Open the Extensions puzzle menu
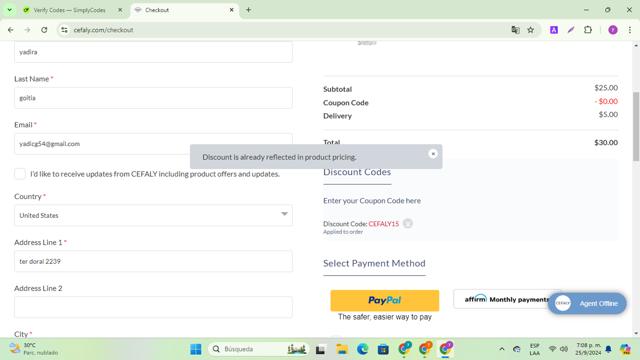Viewport: 640px width, 360px height. pyautogui.click(x=588, y=30)
